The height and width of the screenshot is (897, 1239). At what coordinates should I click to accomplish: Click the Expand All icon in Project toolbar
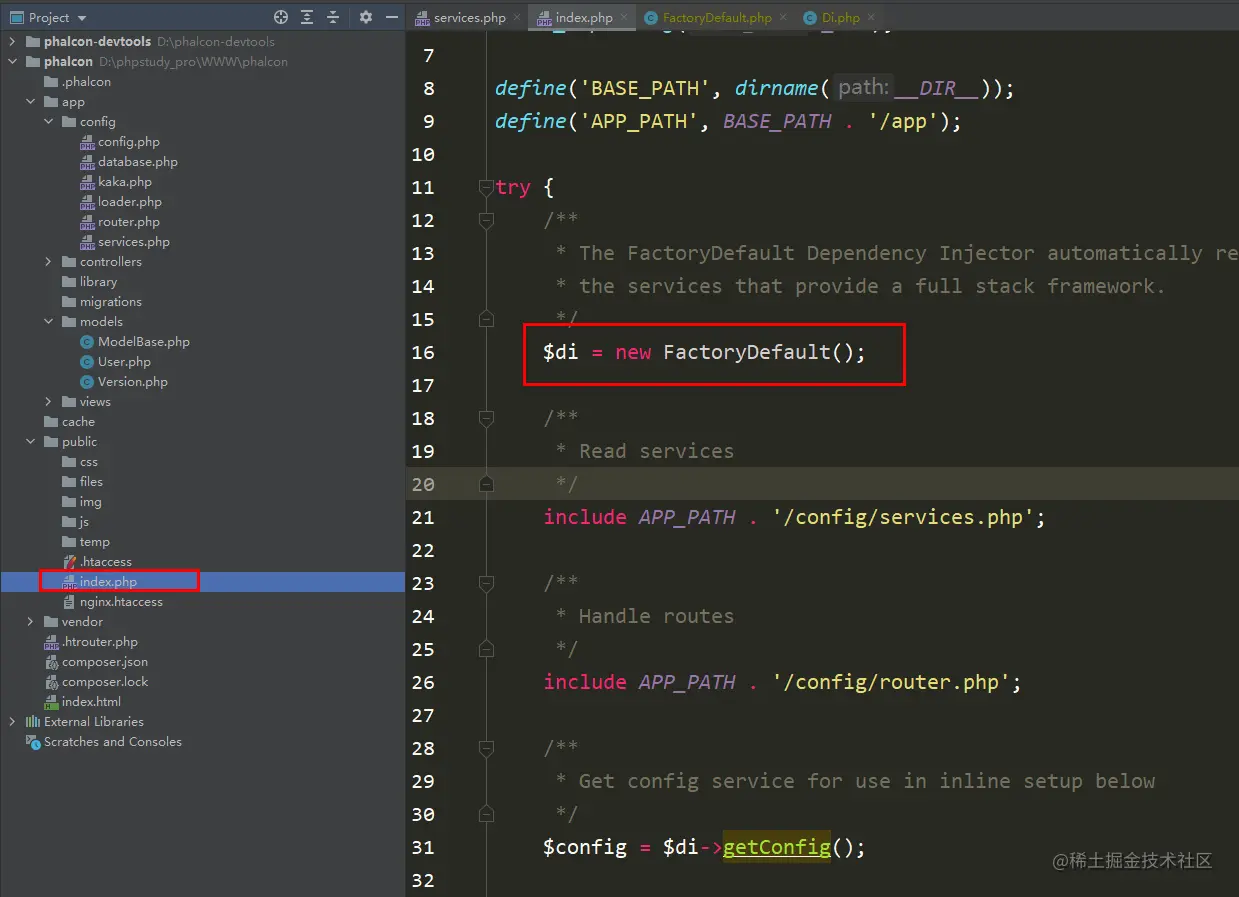pos(307,17)
